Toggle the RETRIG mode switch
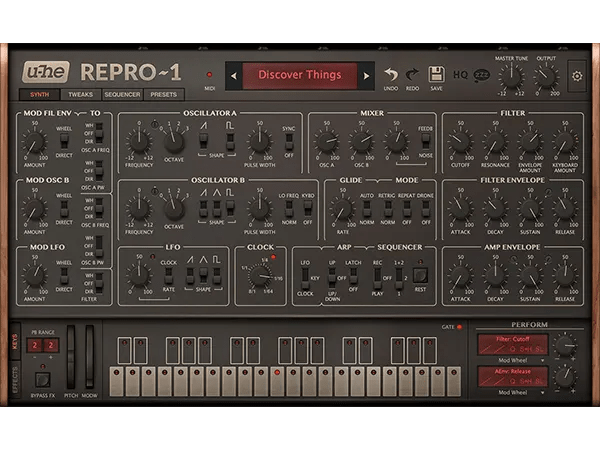Image resolution: width=600 pixels, height=450 pixels. pos(388,209)
